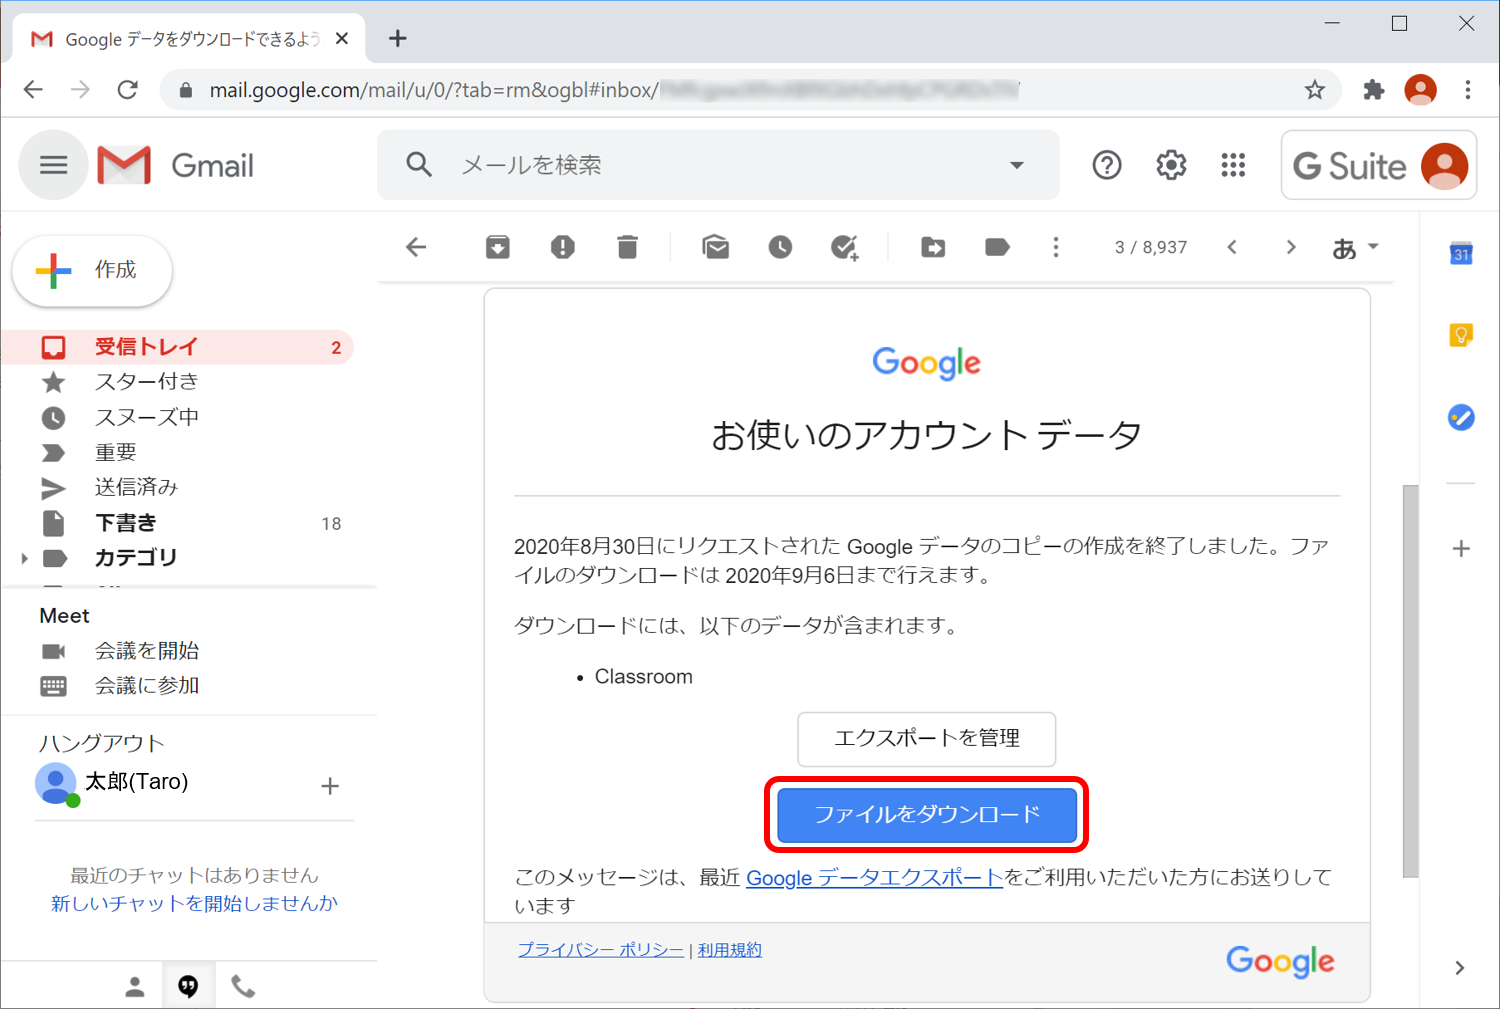Open Chrome extensions puzzle icon

click(1374, 90)
